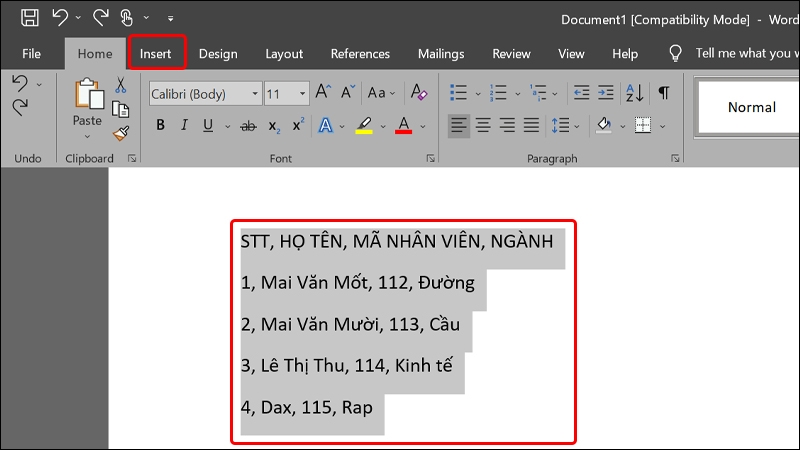This screenshot has height=450, width=800.
Task: Open the Mailings tab
Action: 441,54
